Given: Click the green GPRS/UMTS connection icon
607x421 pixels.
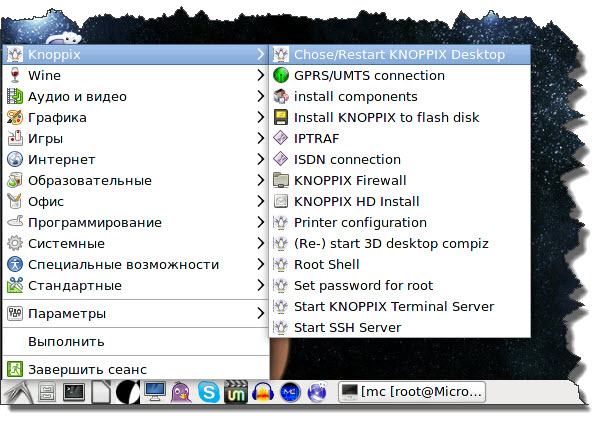Looking at the screenshot, I should pyautogui.click(x=281, y=75).
